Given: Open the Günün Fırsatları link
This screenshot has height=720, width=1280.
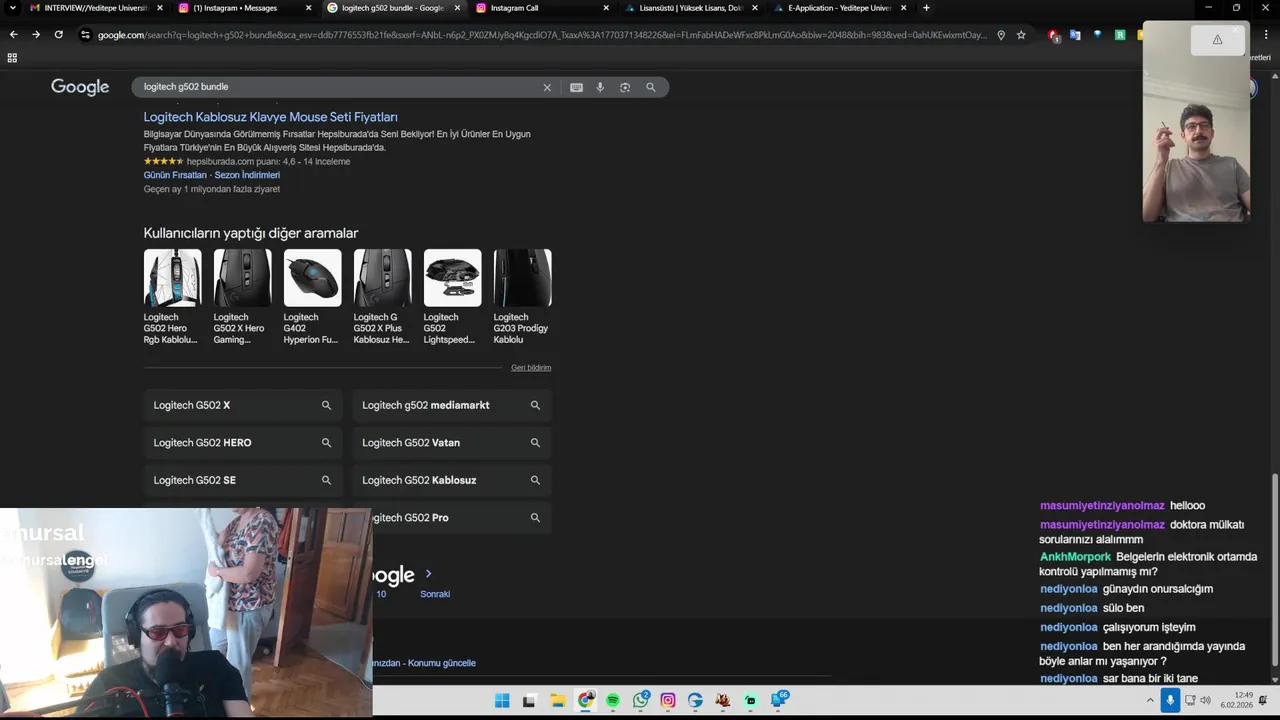Looking at the screenshot, I should (175, 175).
